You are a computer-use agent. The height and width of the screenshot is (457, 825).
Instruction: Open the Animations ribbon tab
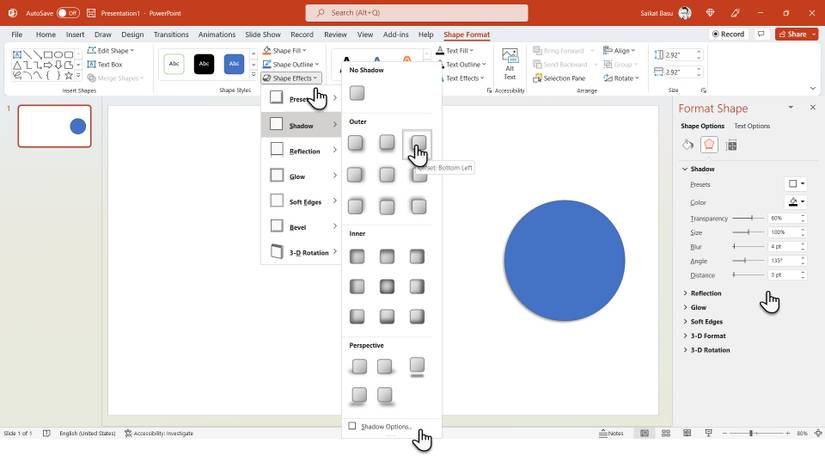(217, 35)
